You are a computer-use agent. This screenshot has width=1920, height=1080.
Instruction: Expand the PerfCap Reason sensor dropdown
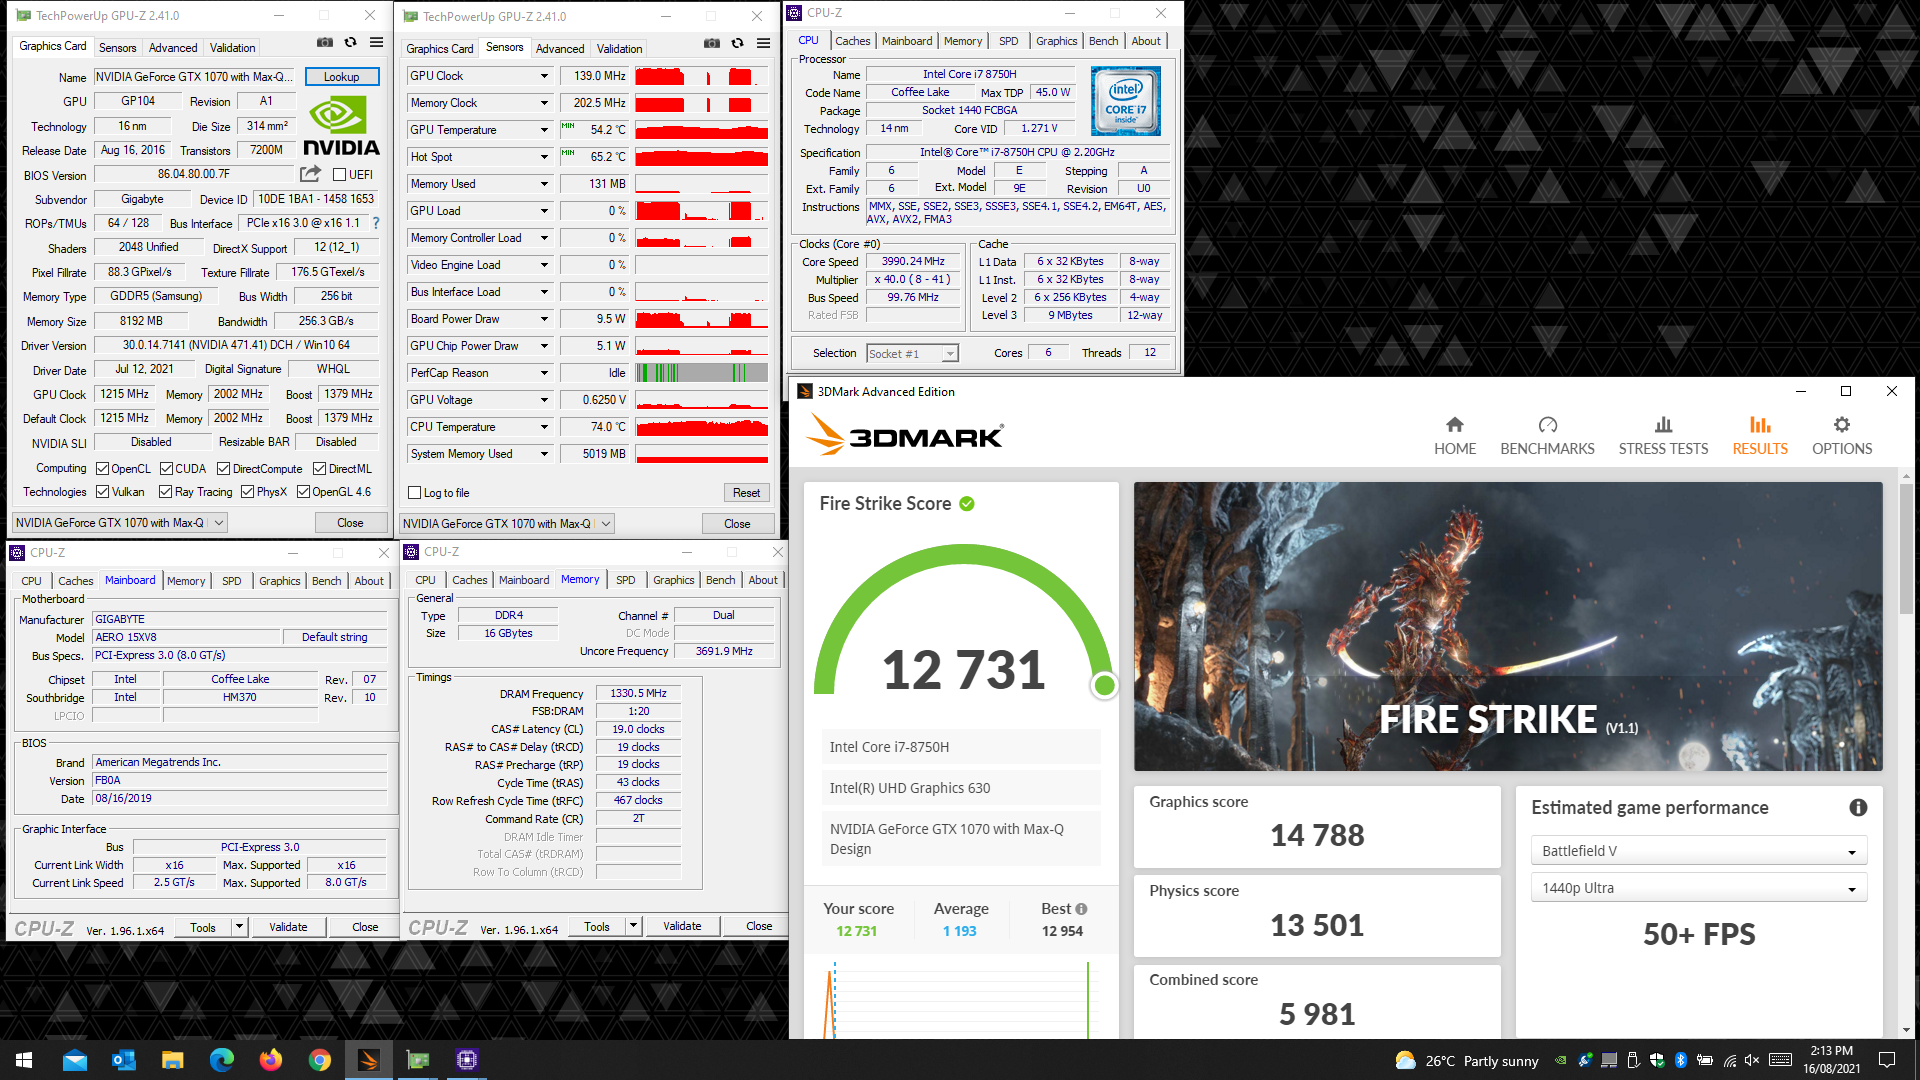[545, 373]
